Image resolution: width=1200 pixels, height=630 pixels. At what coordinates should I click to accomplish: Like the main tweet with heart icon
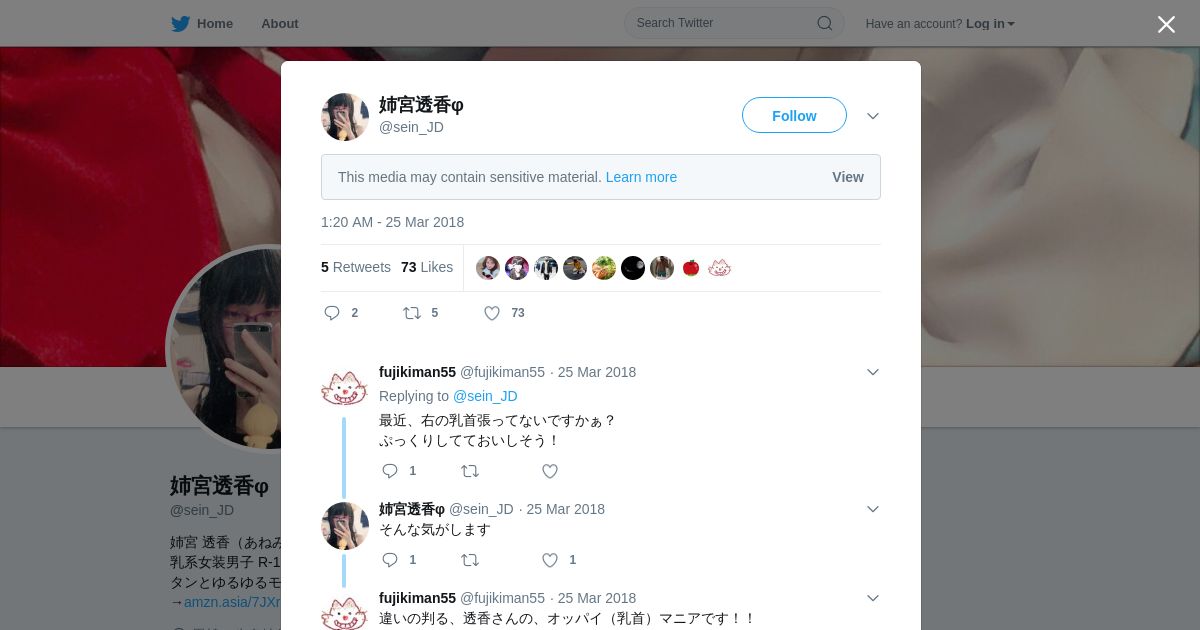coord(492,313)
